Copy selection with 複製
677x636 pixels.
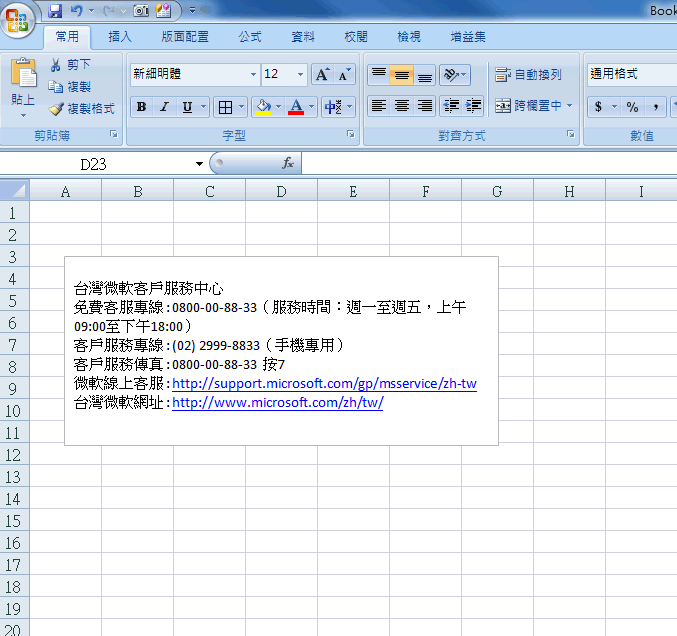pyautogui.click(x=70, y=87)
